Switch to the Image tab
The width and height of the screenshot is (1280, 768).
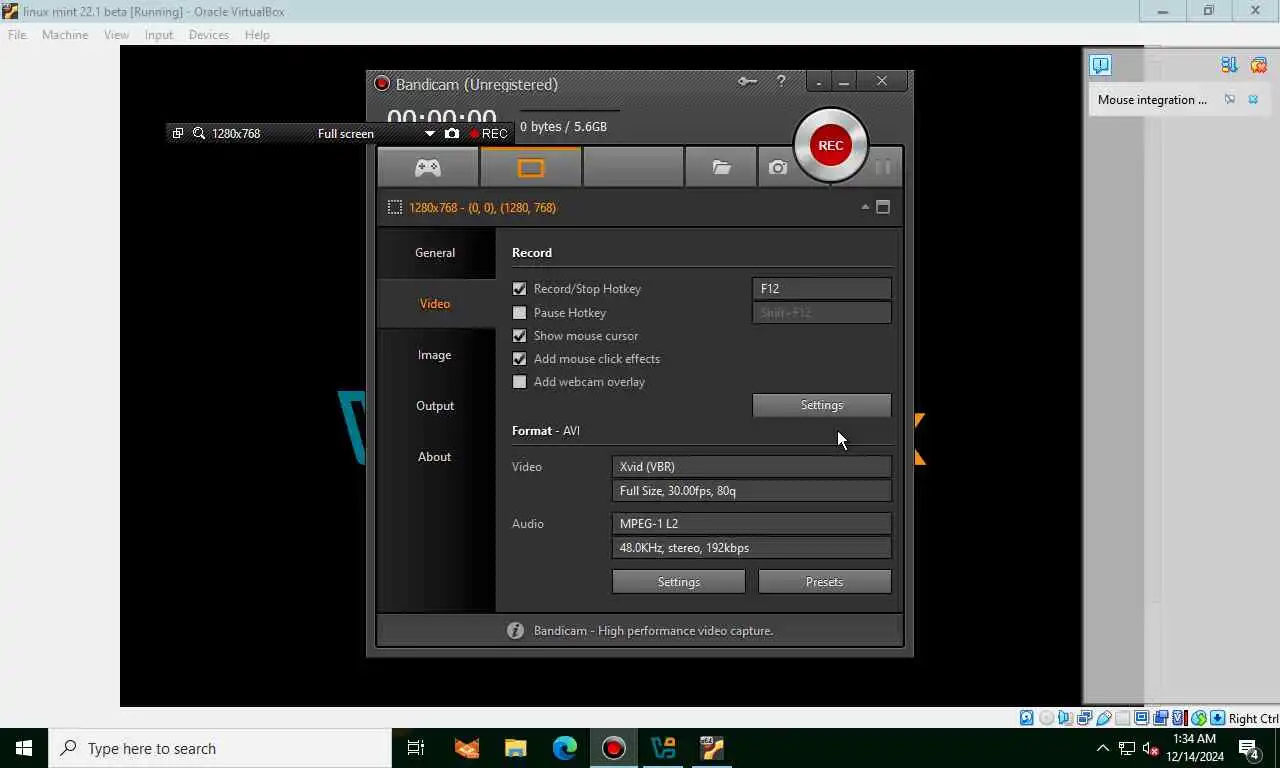[x=435, y=355]
